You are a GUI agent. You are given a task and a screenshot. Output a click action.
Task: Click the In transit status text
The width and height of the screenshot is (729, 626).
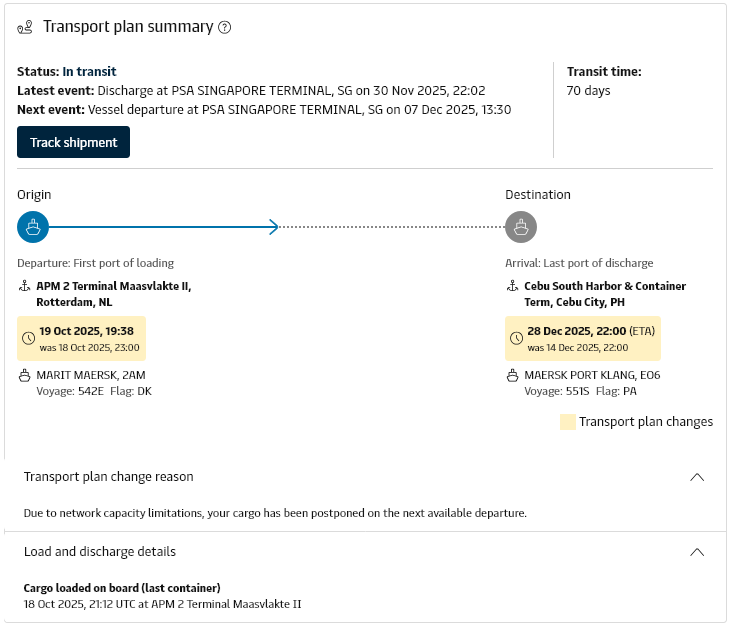point(89,71)
